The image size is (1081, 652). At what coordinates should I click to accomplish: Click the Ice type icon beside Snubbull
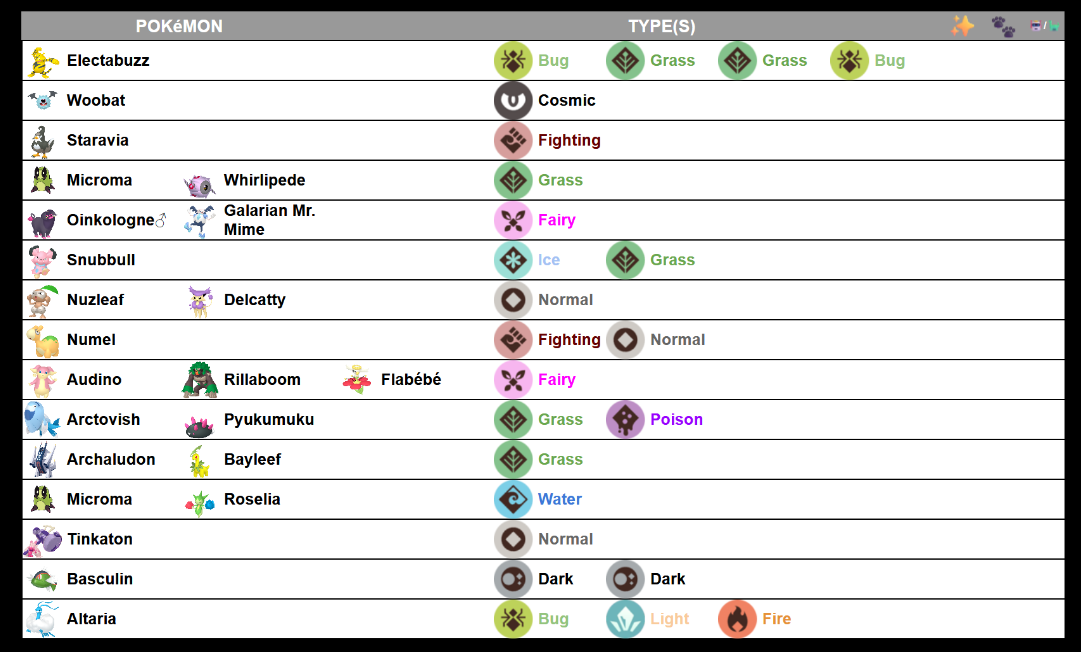(x=513, y=260)
